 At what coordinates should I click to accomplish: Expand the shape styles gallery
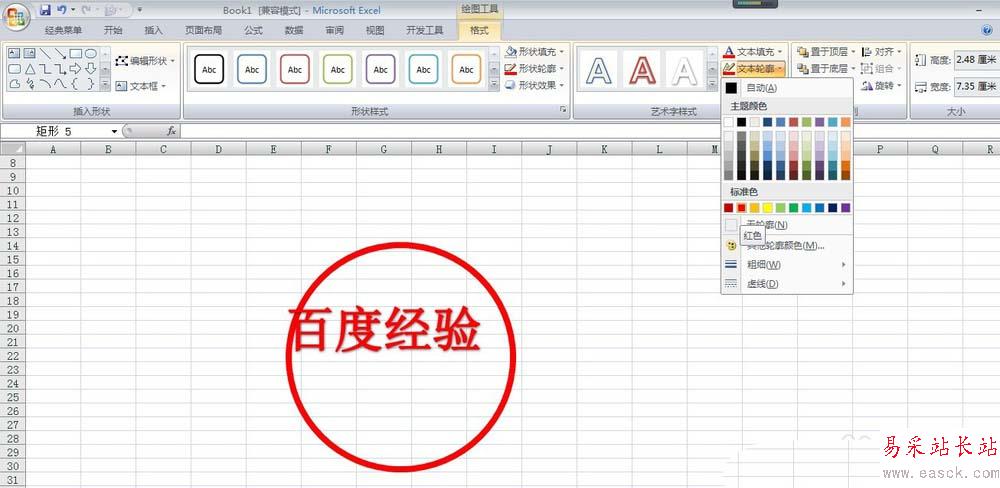494,84
